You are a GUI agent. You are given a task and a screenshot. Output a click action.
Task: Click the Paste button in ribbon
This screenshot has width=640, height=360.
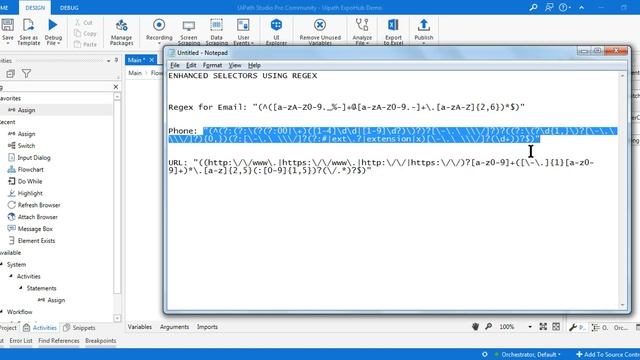click(85, 44)
